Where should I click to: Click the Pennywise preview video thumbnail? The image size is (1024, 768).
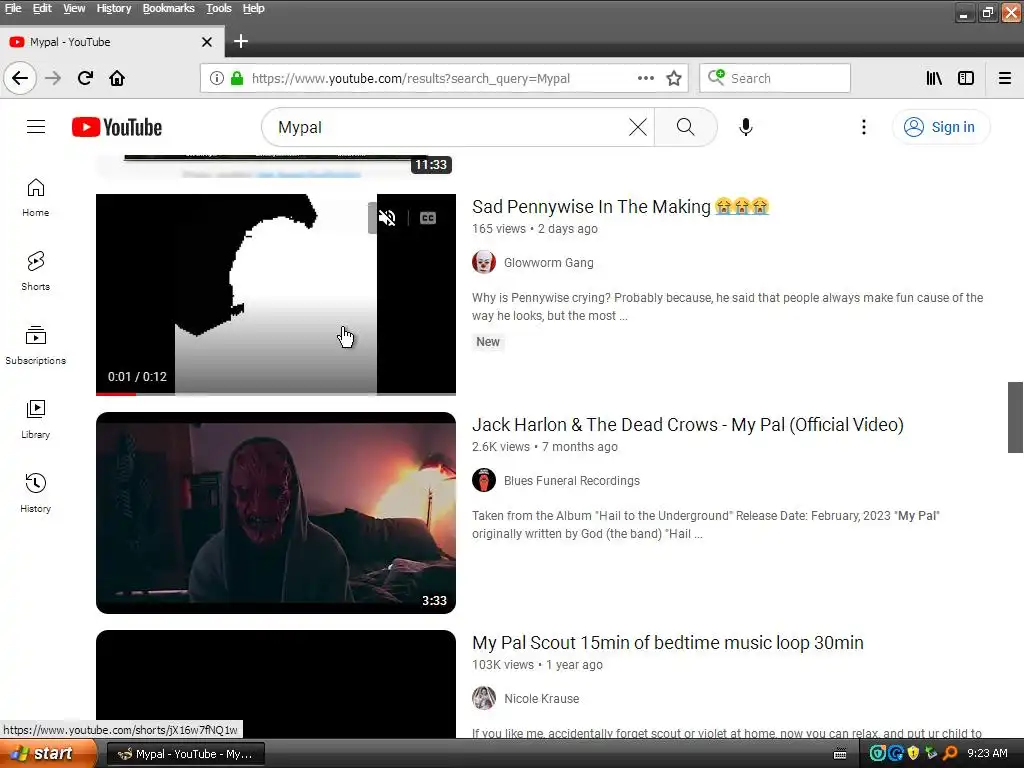click(276, 294)
